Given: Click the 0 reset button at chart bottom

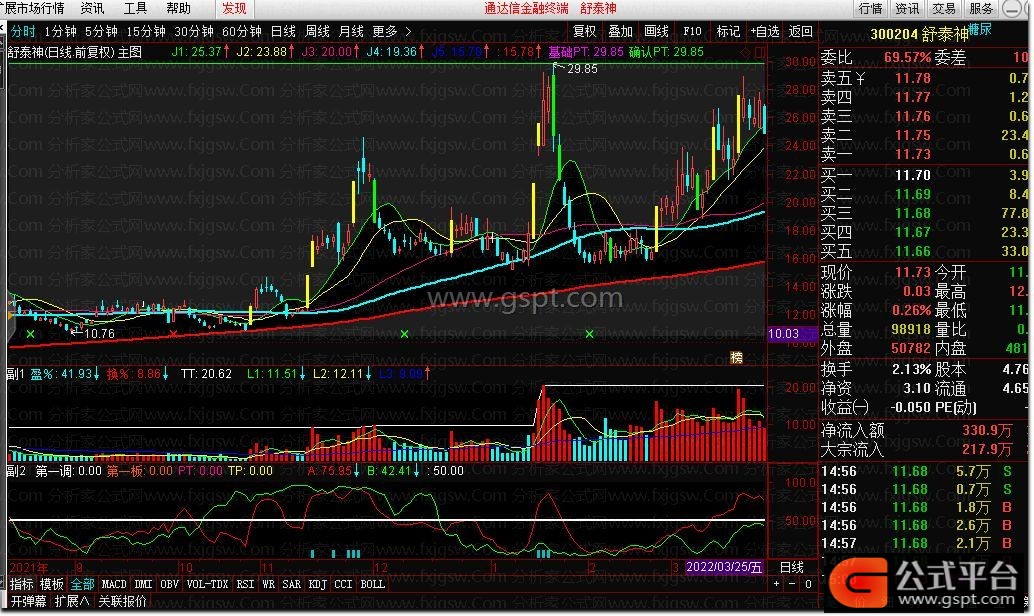Looking at the screenshot, I should pos(808,584).
